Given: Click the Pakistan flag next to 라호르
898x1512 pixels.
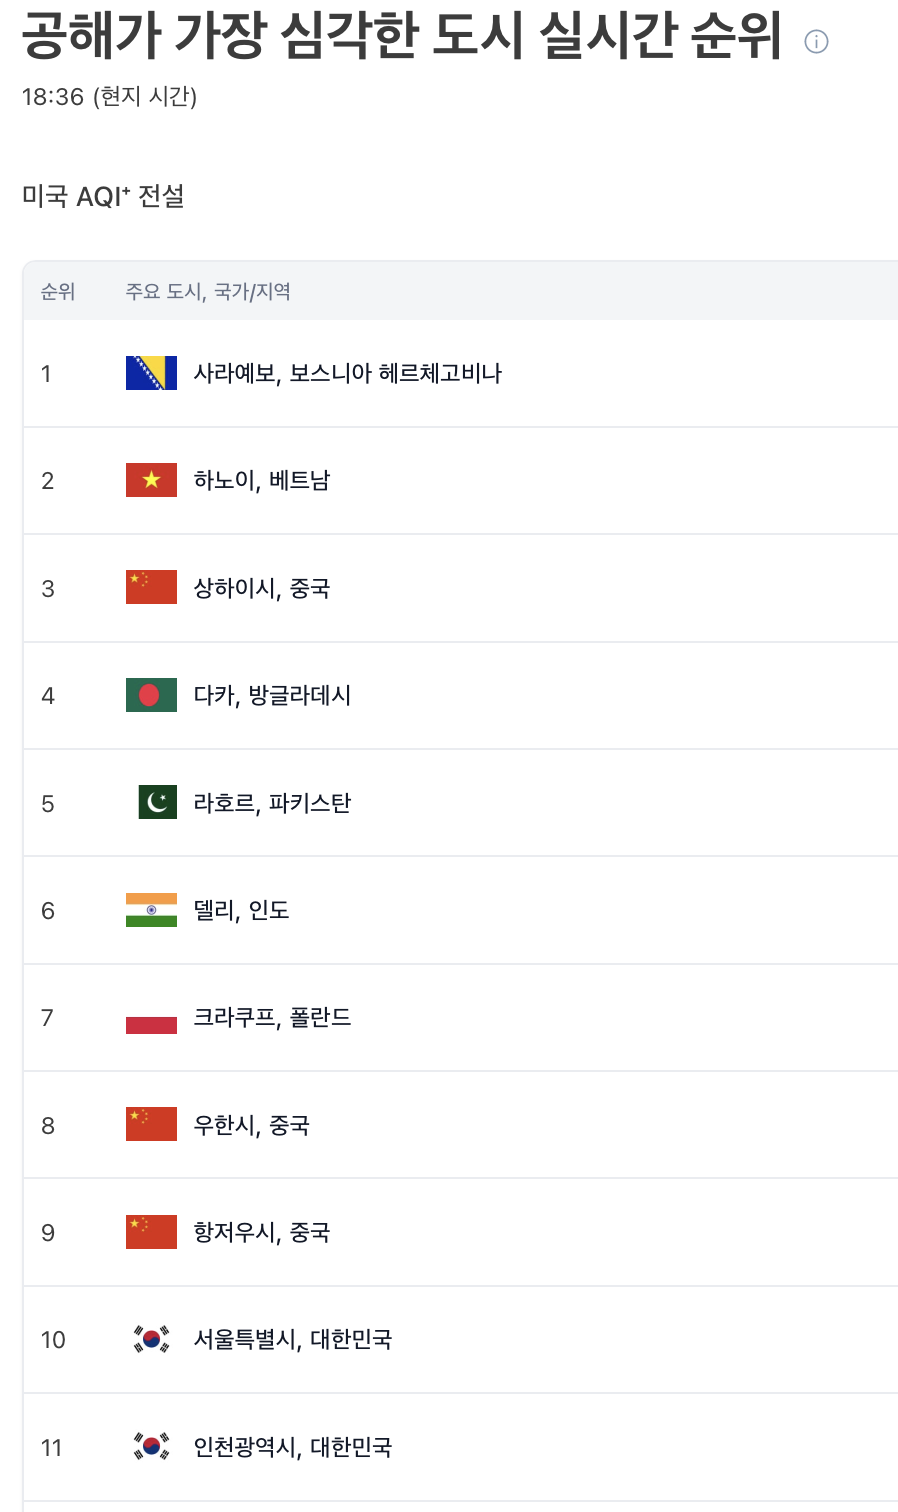Looking at the screenshot, I should (157, 802).
